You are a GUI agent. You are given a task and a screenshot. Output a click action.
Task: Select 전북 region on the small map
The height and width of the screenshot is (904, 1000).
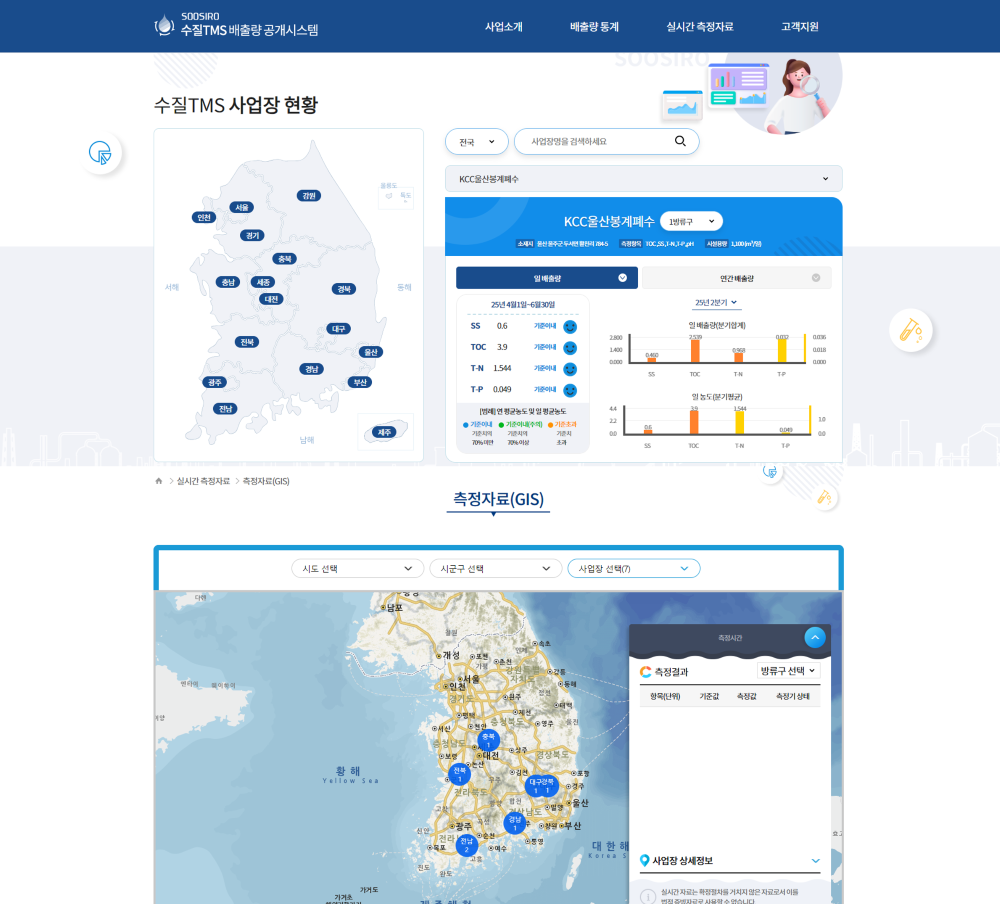(x=247, y=342)
